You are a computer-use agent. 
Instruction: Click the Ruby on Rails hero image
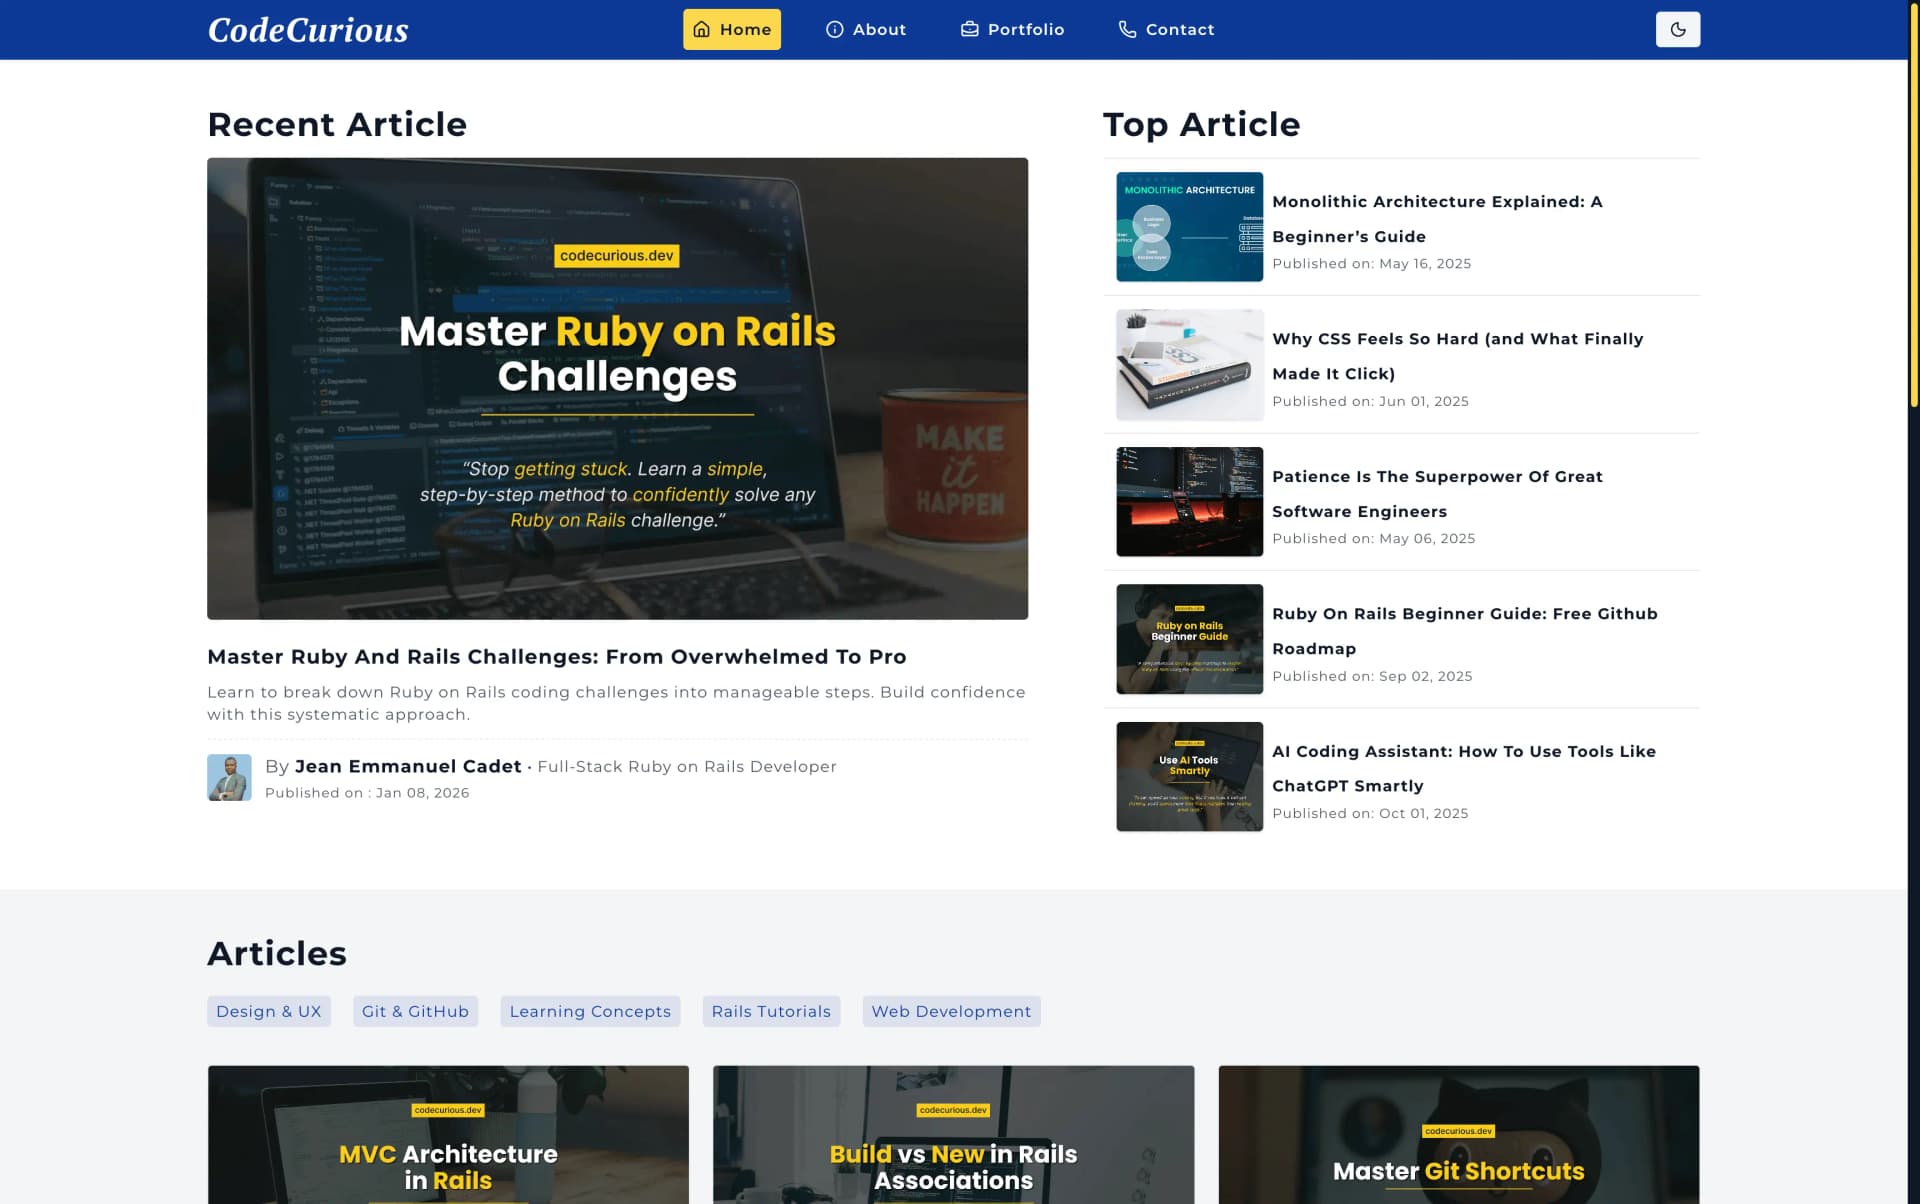[x=617, y=389]
